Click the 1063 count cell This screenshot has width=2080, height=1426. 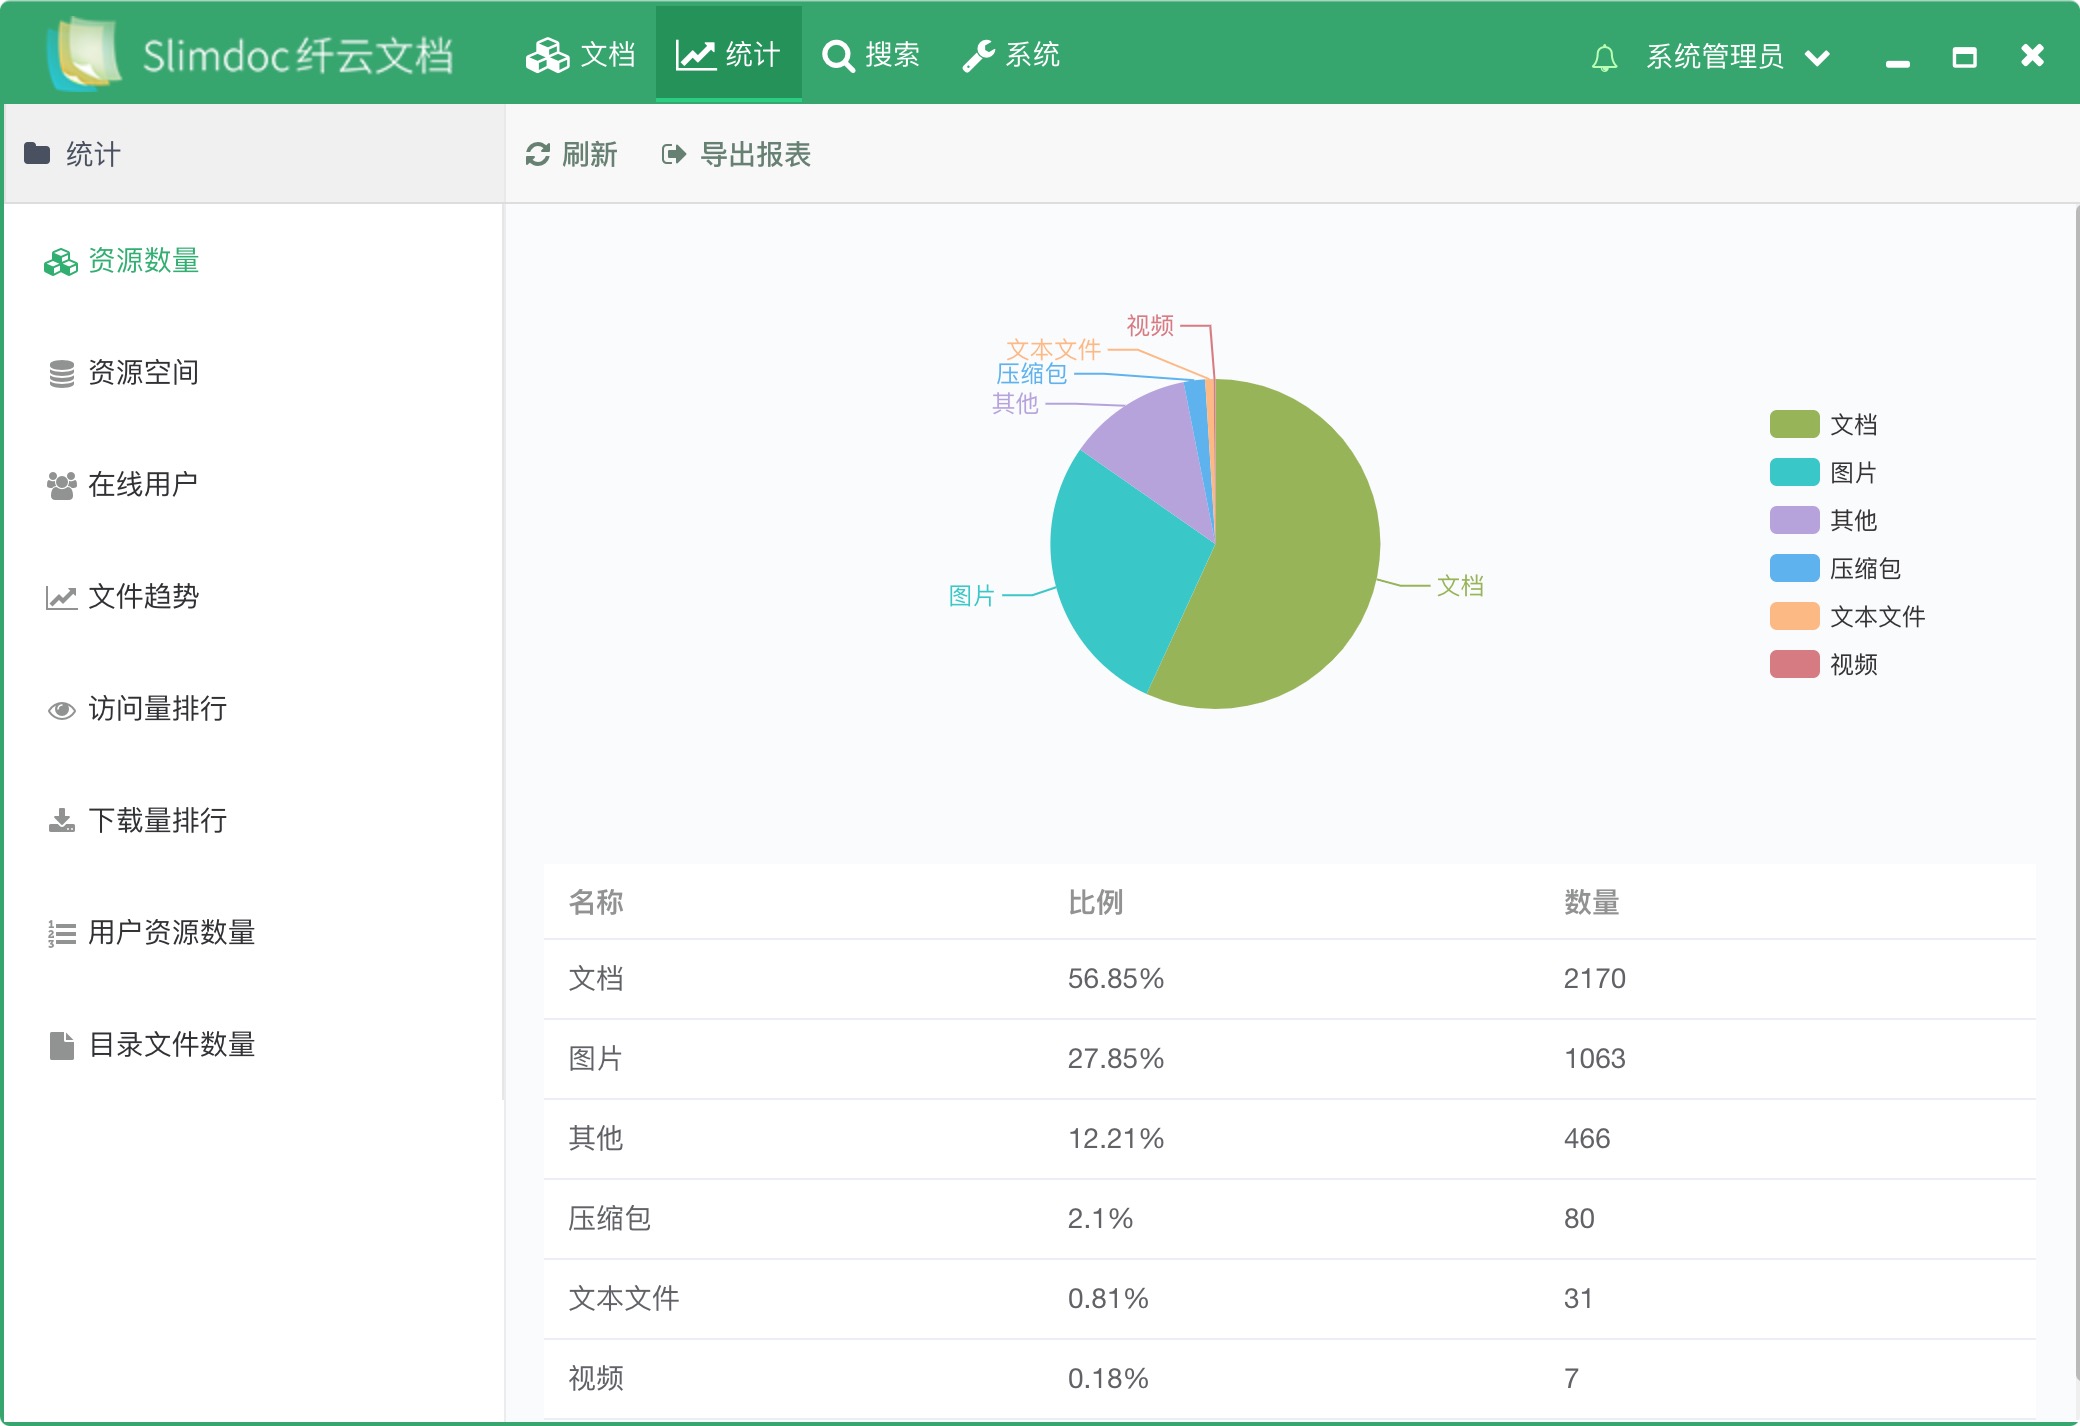1595,1058
